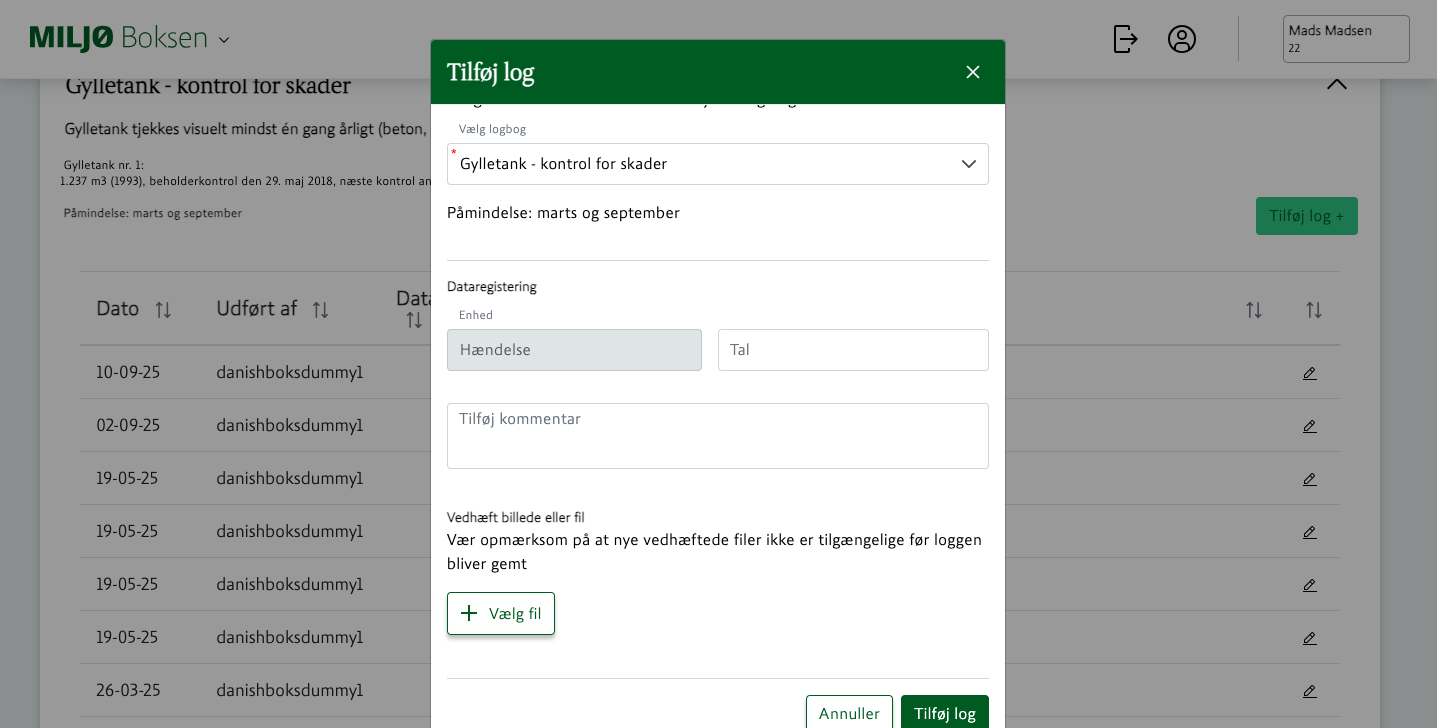Screen dimensions: 1437x728
Task: Open the Vælg logbog dropdown
Action: (717, 164)
